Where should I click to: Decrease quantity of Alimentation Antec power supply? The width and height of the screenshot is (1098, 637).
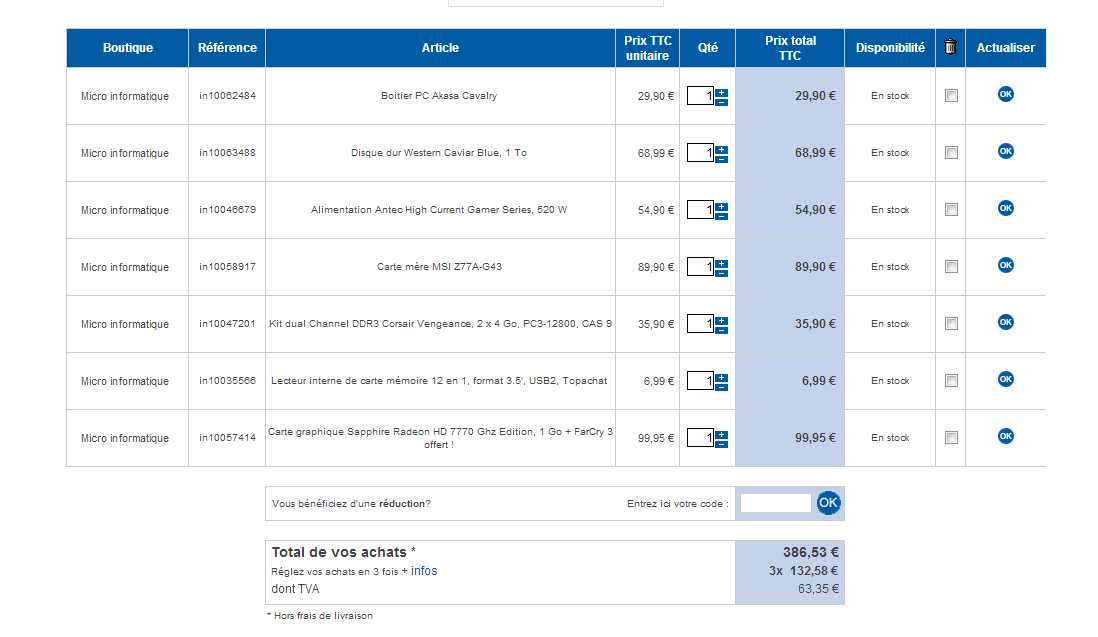point(722,215)
